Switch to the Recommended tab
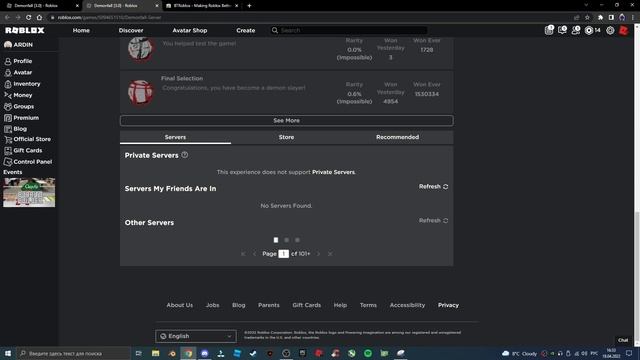 398,138
